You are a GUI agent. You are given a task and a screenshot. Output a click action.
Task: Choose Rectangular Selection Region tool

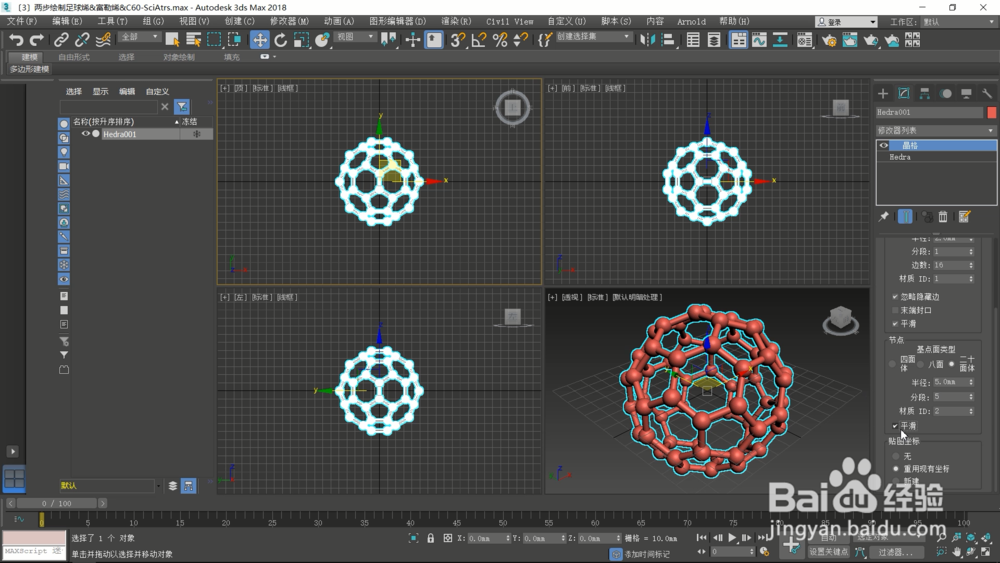click(214, 40)
